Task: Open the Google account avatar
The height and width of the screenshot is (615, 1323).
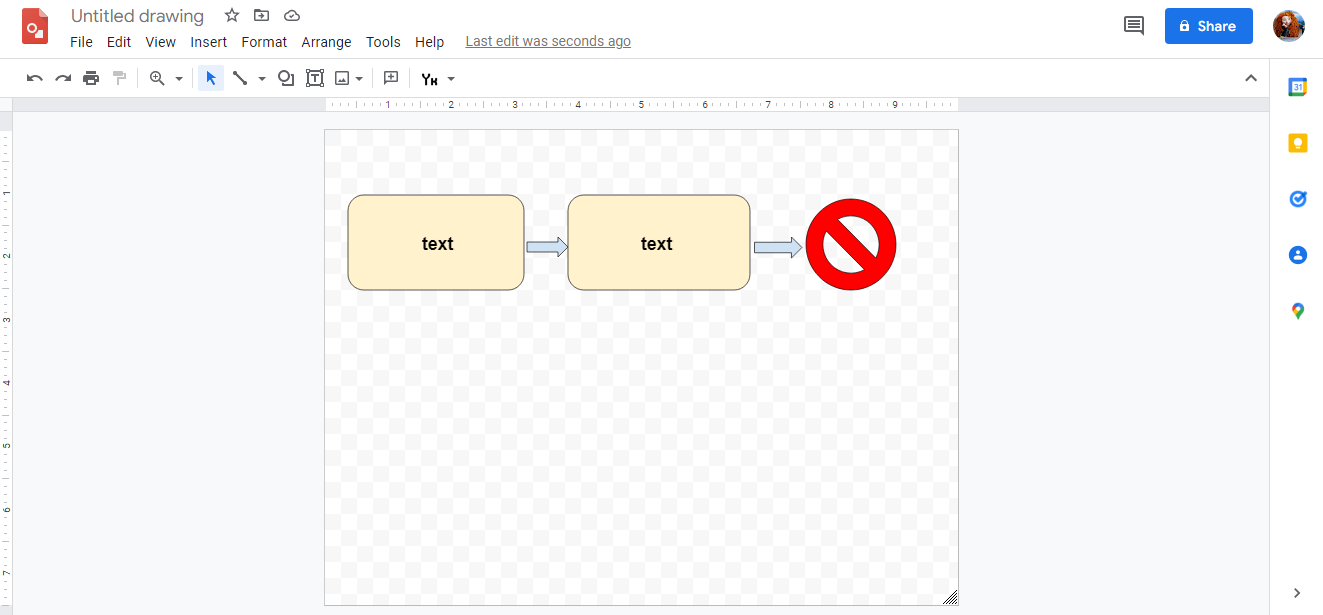Action: pyautogui.click(x=1288, y=26)
